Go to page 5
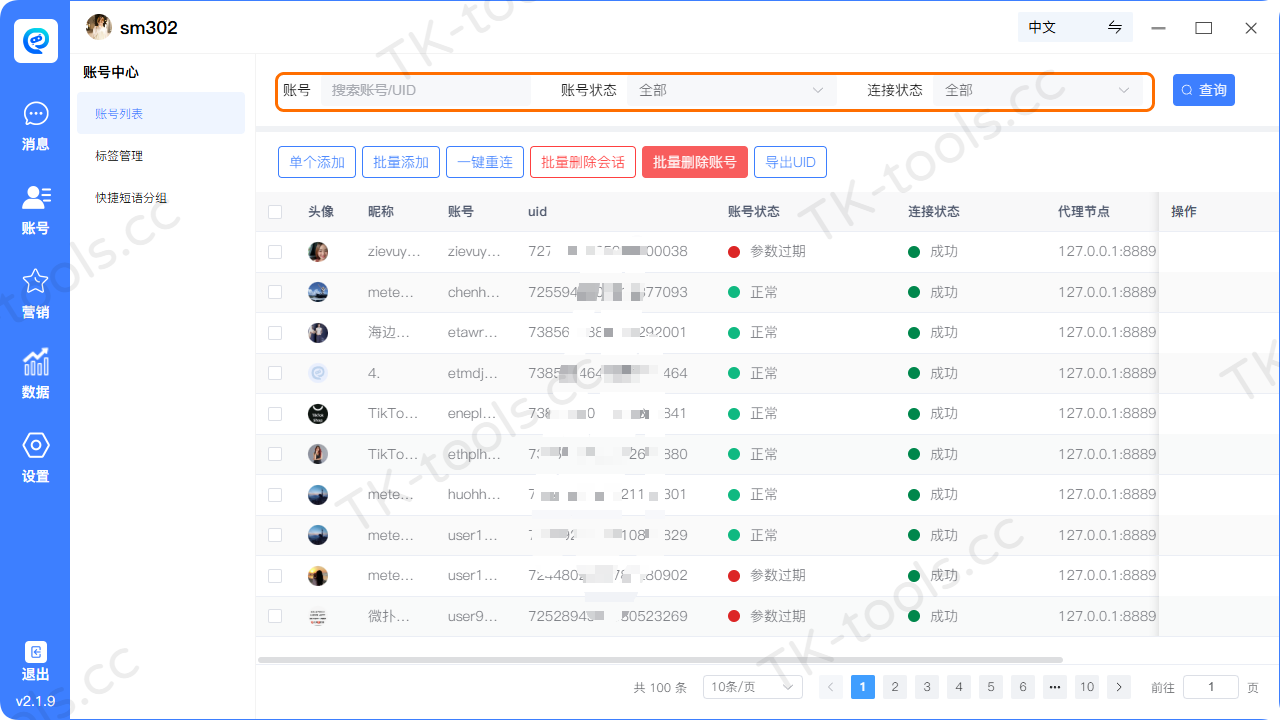Image resolution: width=1280 pixels, height=720 pixels. tap(991, 687)
